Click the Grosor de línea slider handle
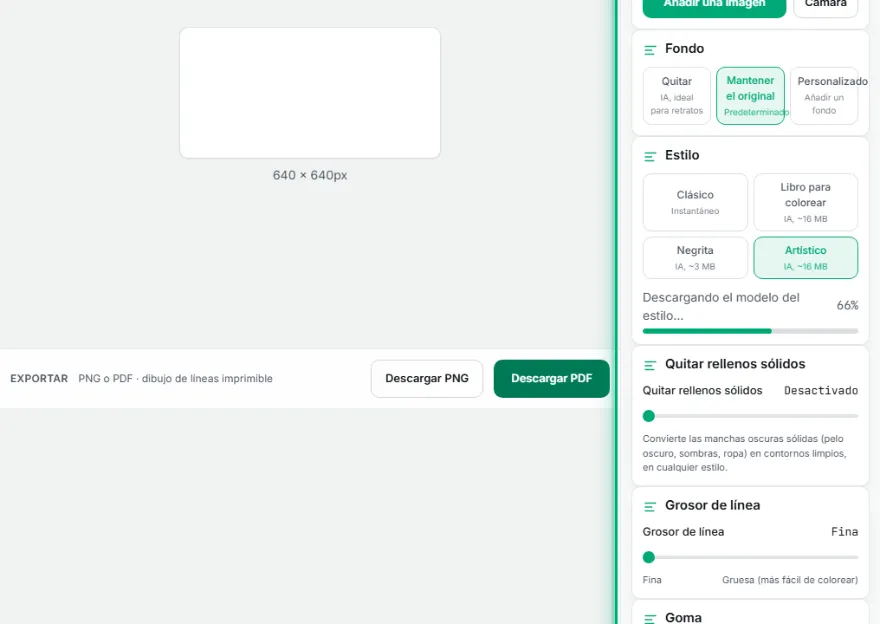 (x=649, y=557)
